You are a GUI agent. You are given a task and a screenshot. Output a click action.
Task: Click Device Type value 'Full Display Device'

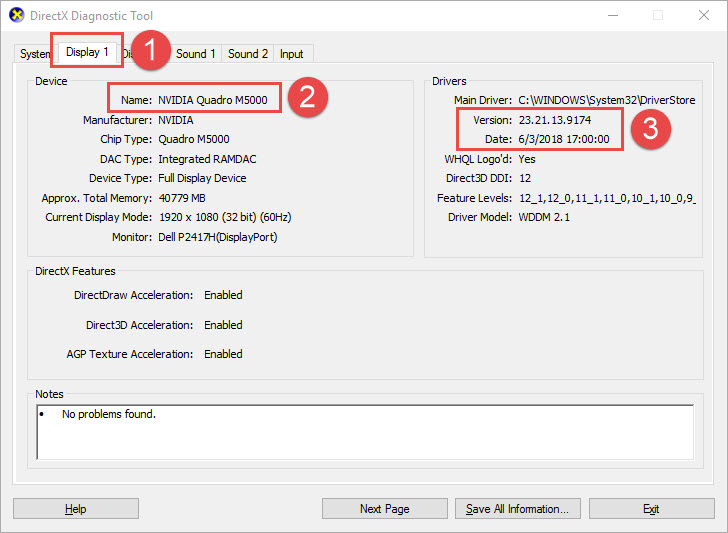[x=202, y=178]
